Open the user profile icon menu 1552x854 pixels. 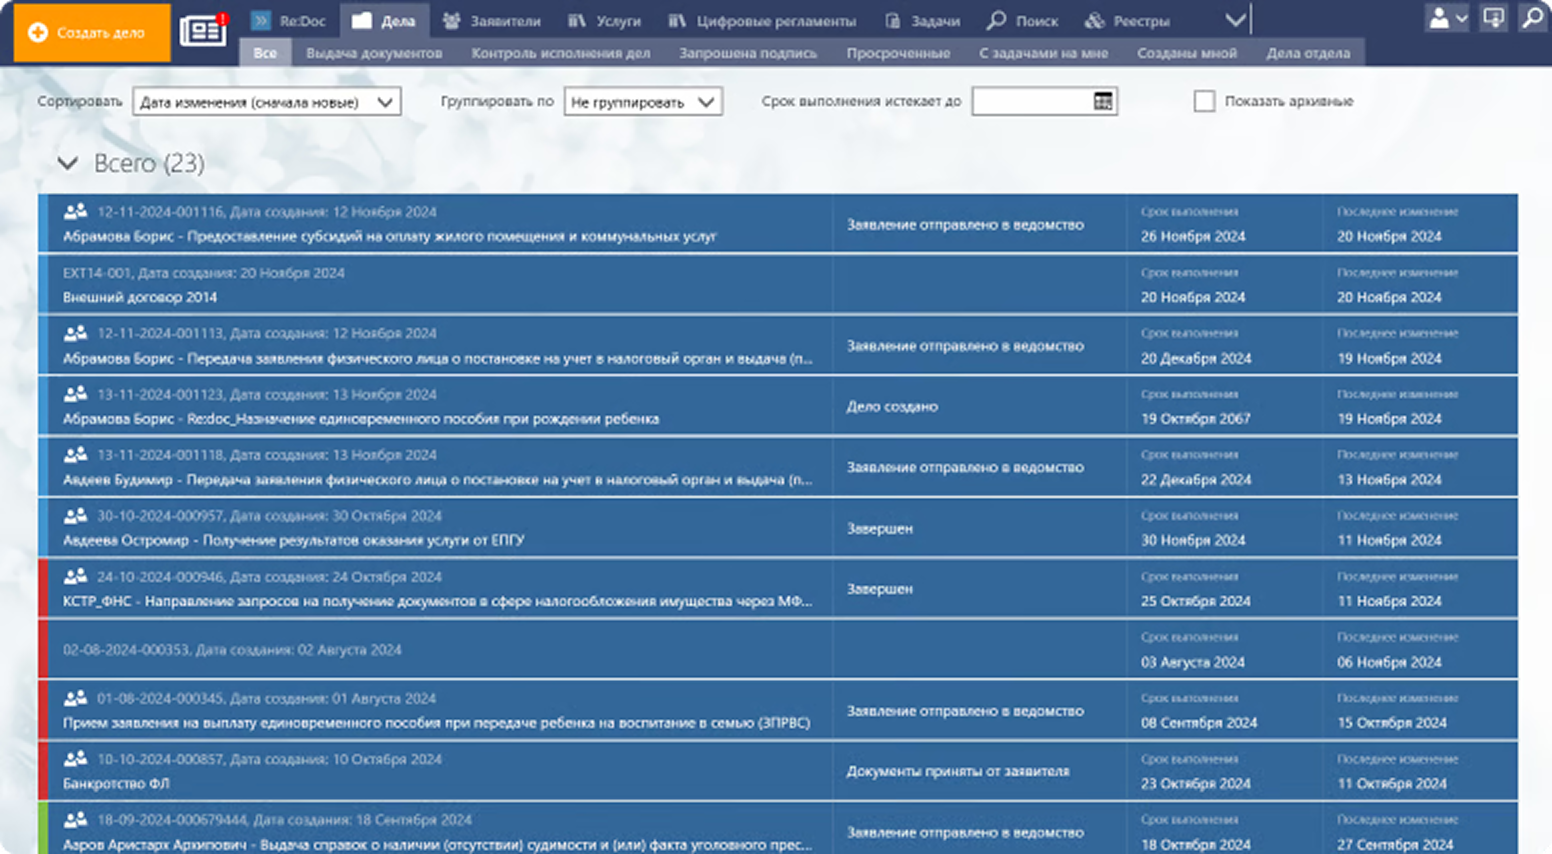click(1446, 19)
